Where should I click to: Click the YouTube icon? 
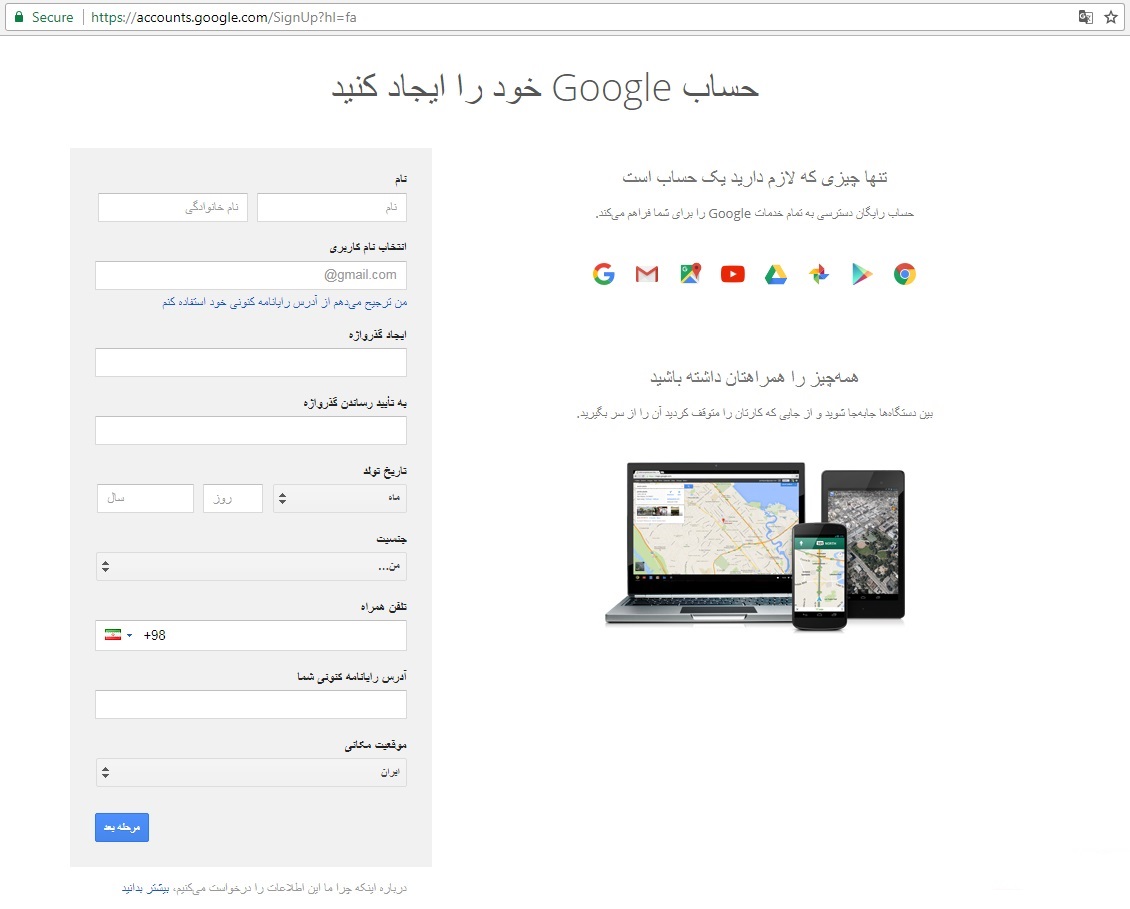pos(733,274)
